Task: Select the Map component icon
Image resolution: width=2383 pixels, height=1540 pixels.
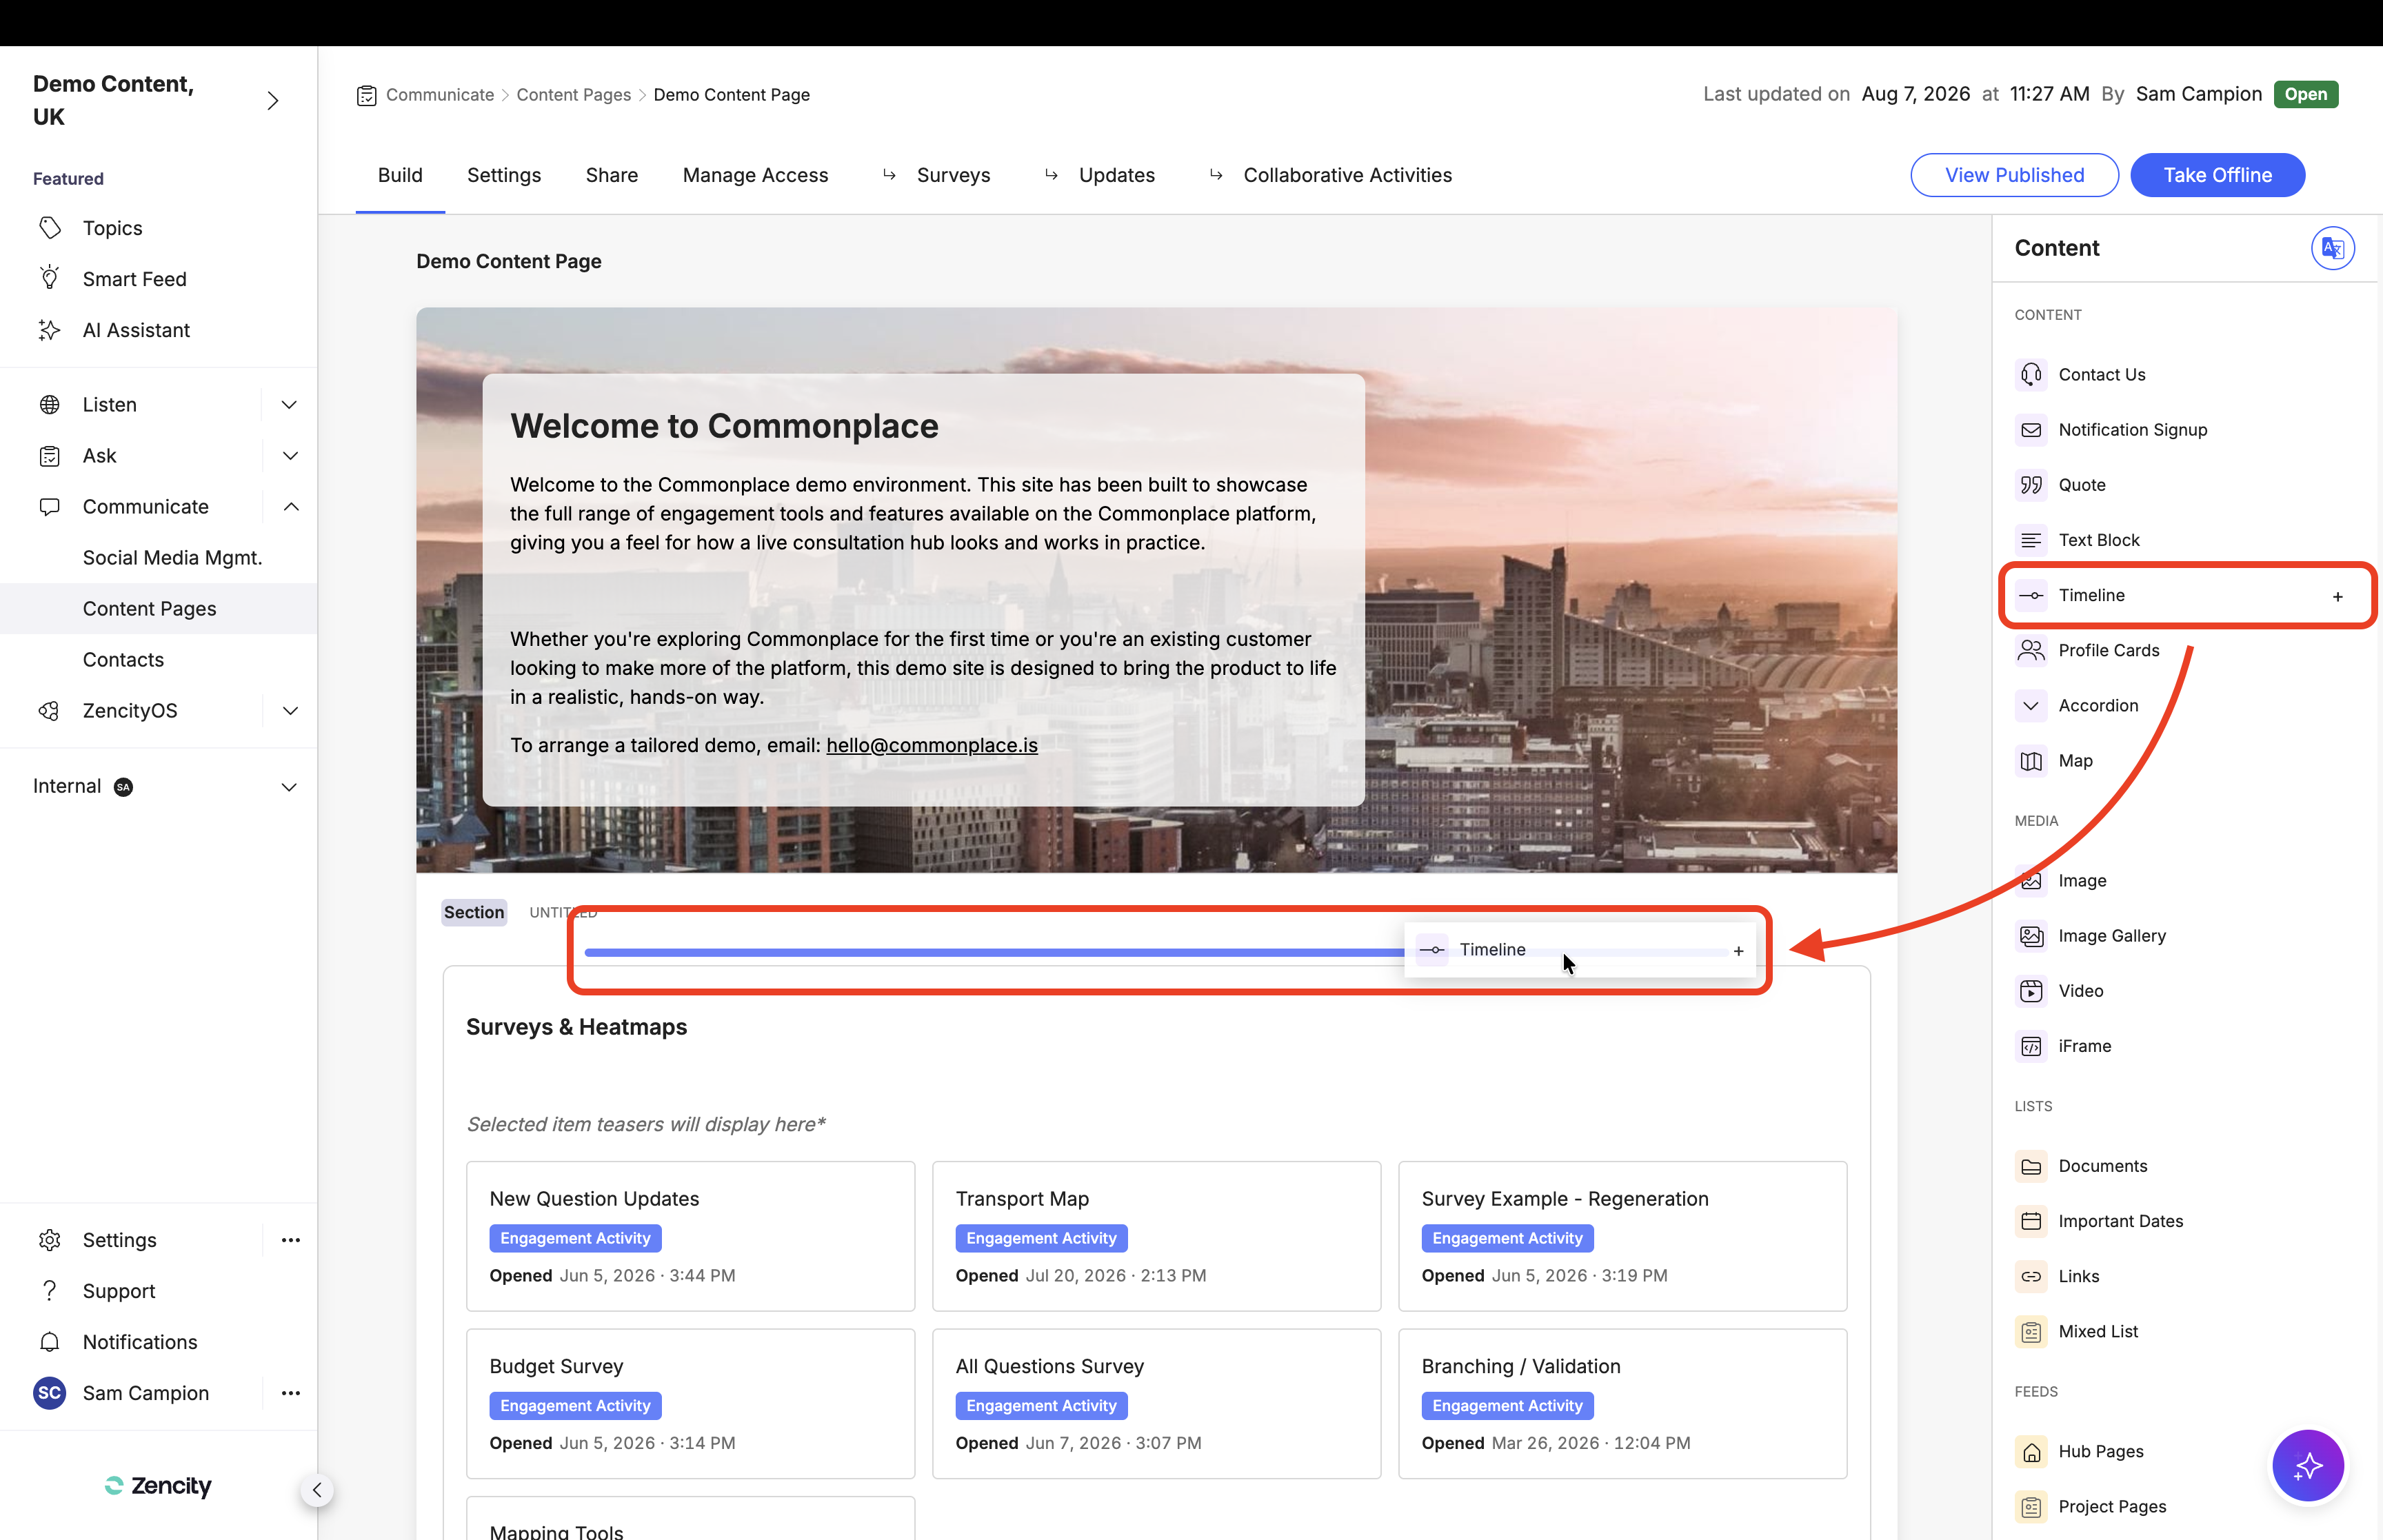Action: (x=2031, y=761)
